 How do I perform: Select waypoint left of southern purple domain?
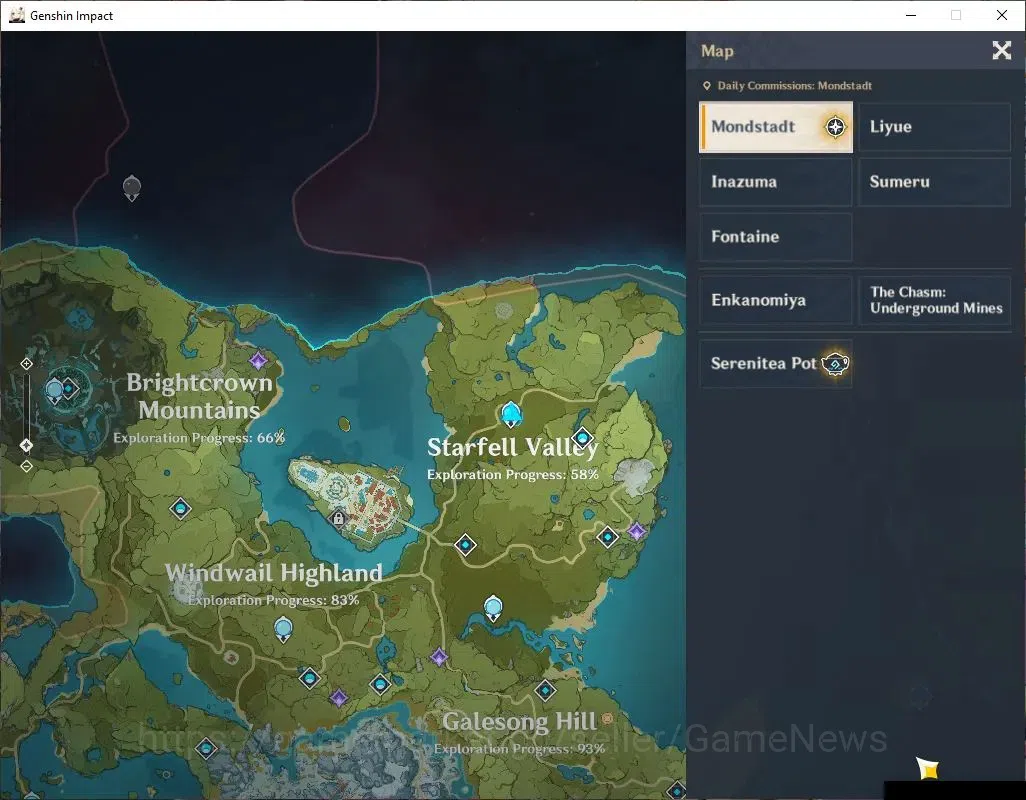(310, 678)
